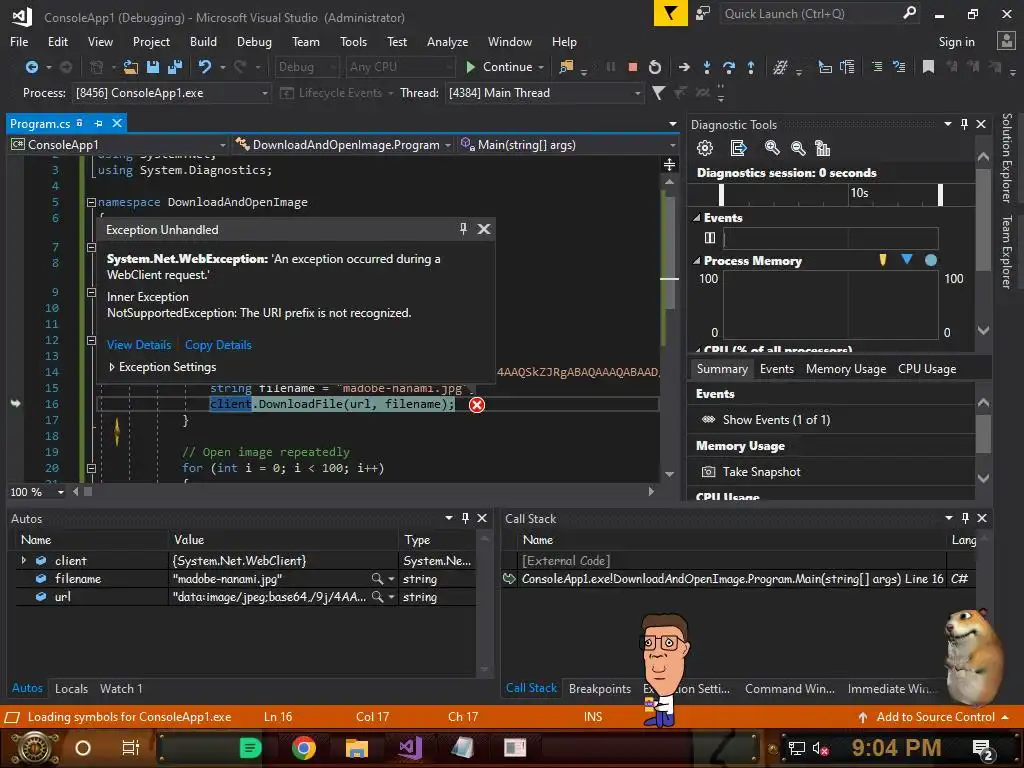Click the Step Over icon
Screen dimensions: 1024x768
[x=729, y=67]
